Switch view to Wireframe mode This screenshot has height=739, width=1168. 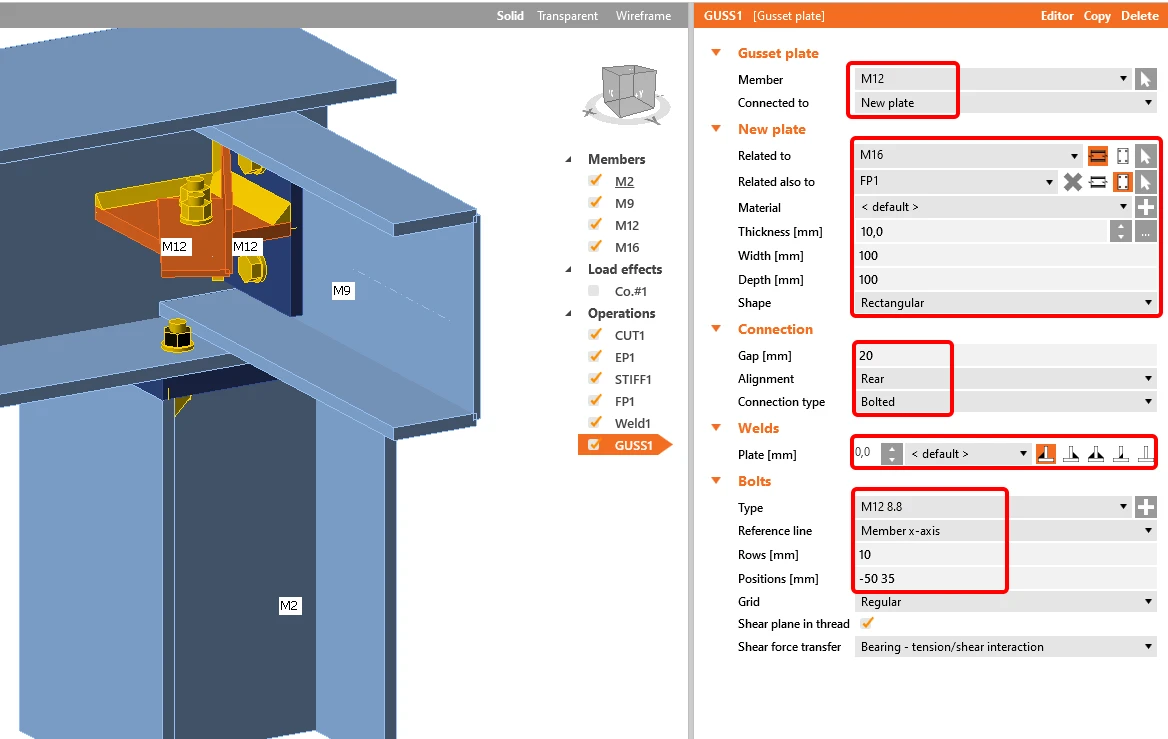pyautogui.click(x=643, y=16)
